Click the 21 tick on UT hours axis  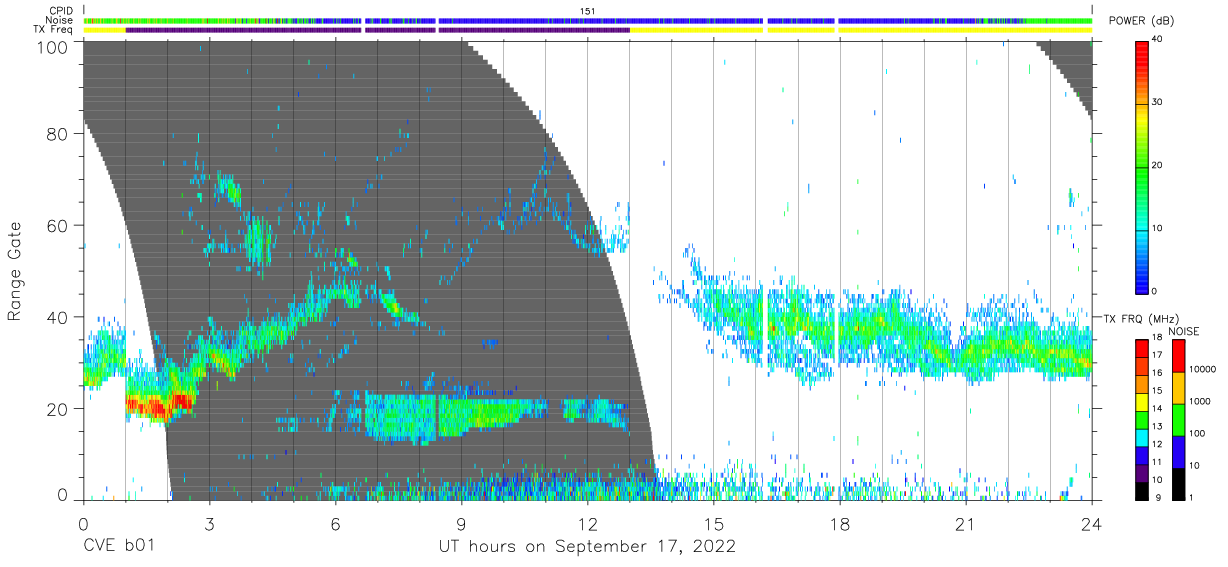pos(965,523)
